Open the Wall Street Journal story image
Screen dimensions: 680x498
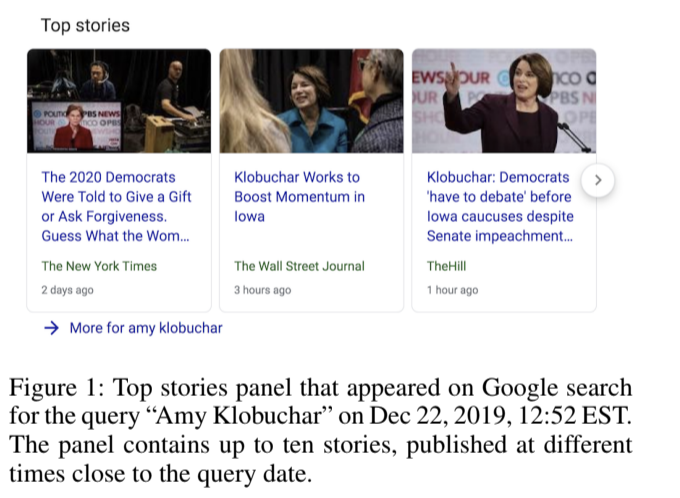click(x=311, y=101)
